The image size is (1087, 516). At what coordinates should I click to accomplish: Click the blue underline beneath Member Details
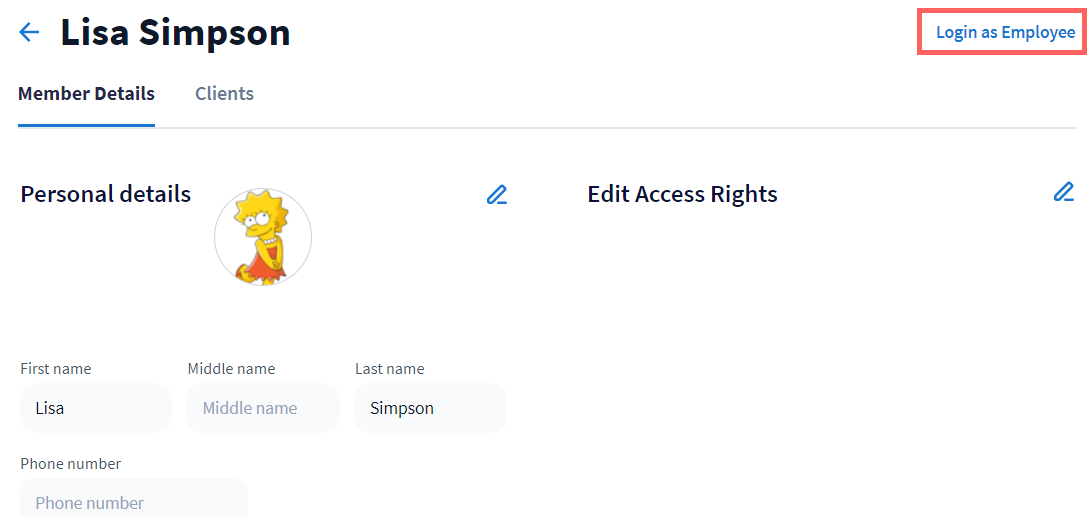(x=86, y=126)
